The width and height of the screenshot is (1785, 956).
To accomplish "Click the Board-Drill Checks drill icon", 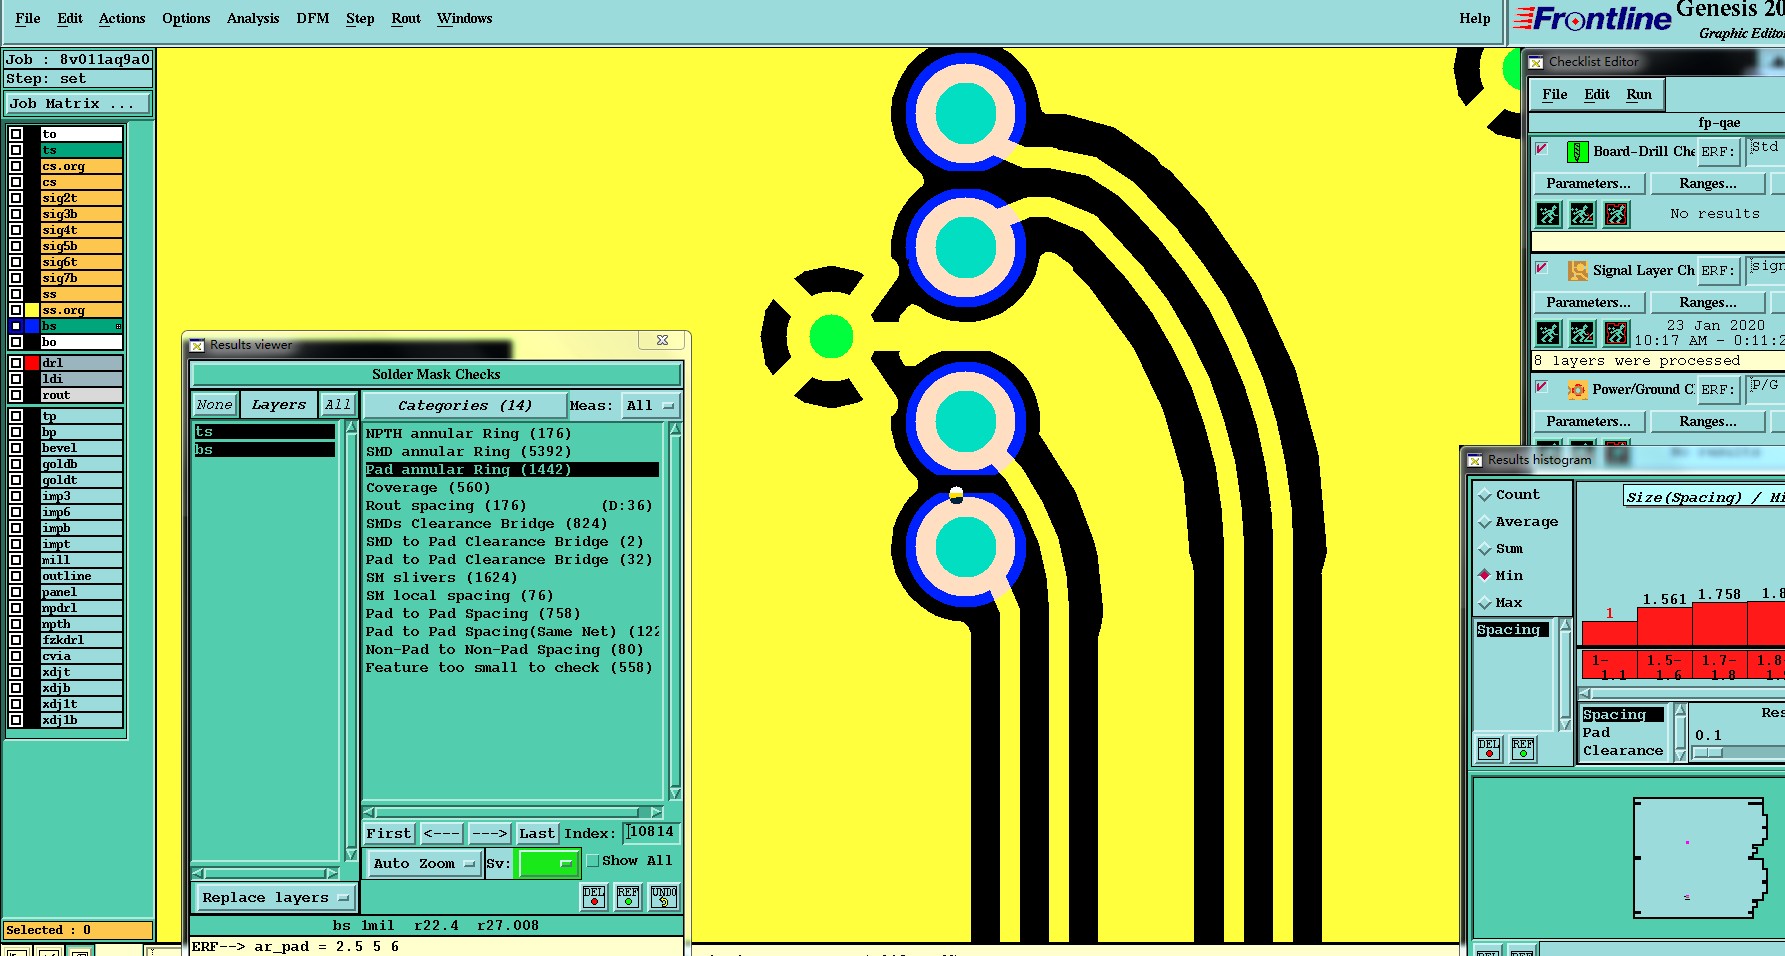I will [x=1577, y=152].
